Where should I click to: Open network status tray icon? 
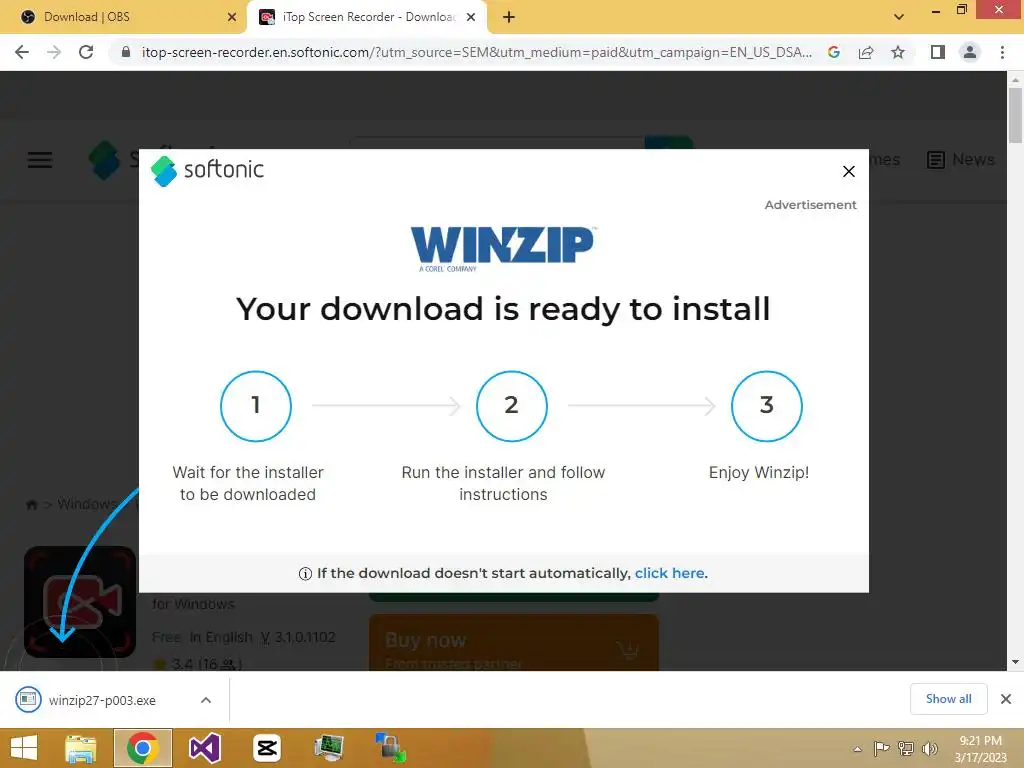click(x=905, y=749)
